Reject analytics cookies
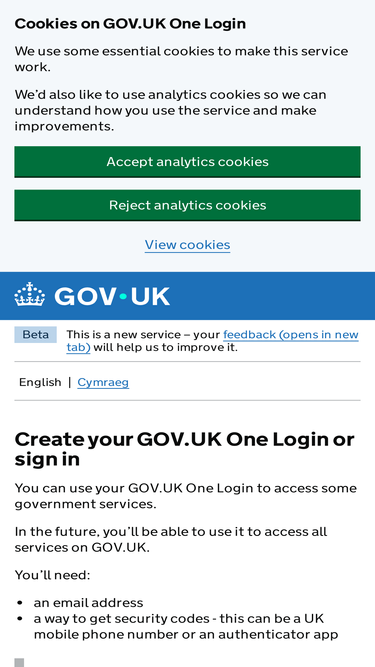Image resolution: width=375 pixels, height=667 pixels. (188, 205)
